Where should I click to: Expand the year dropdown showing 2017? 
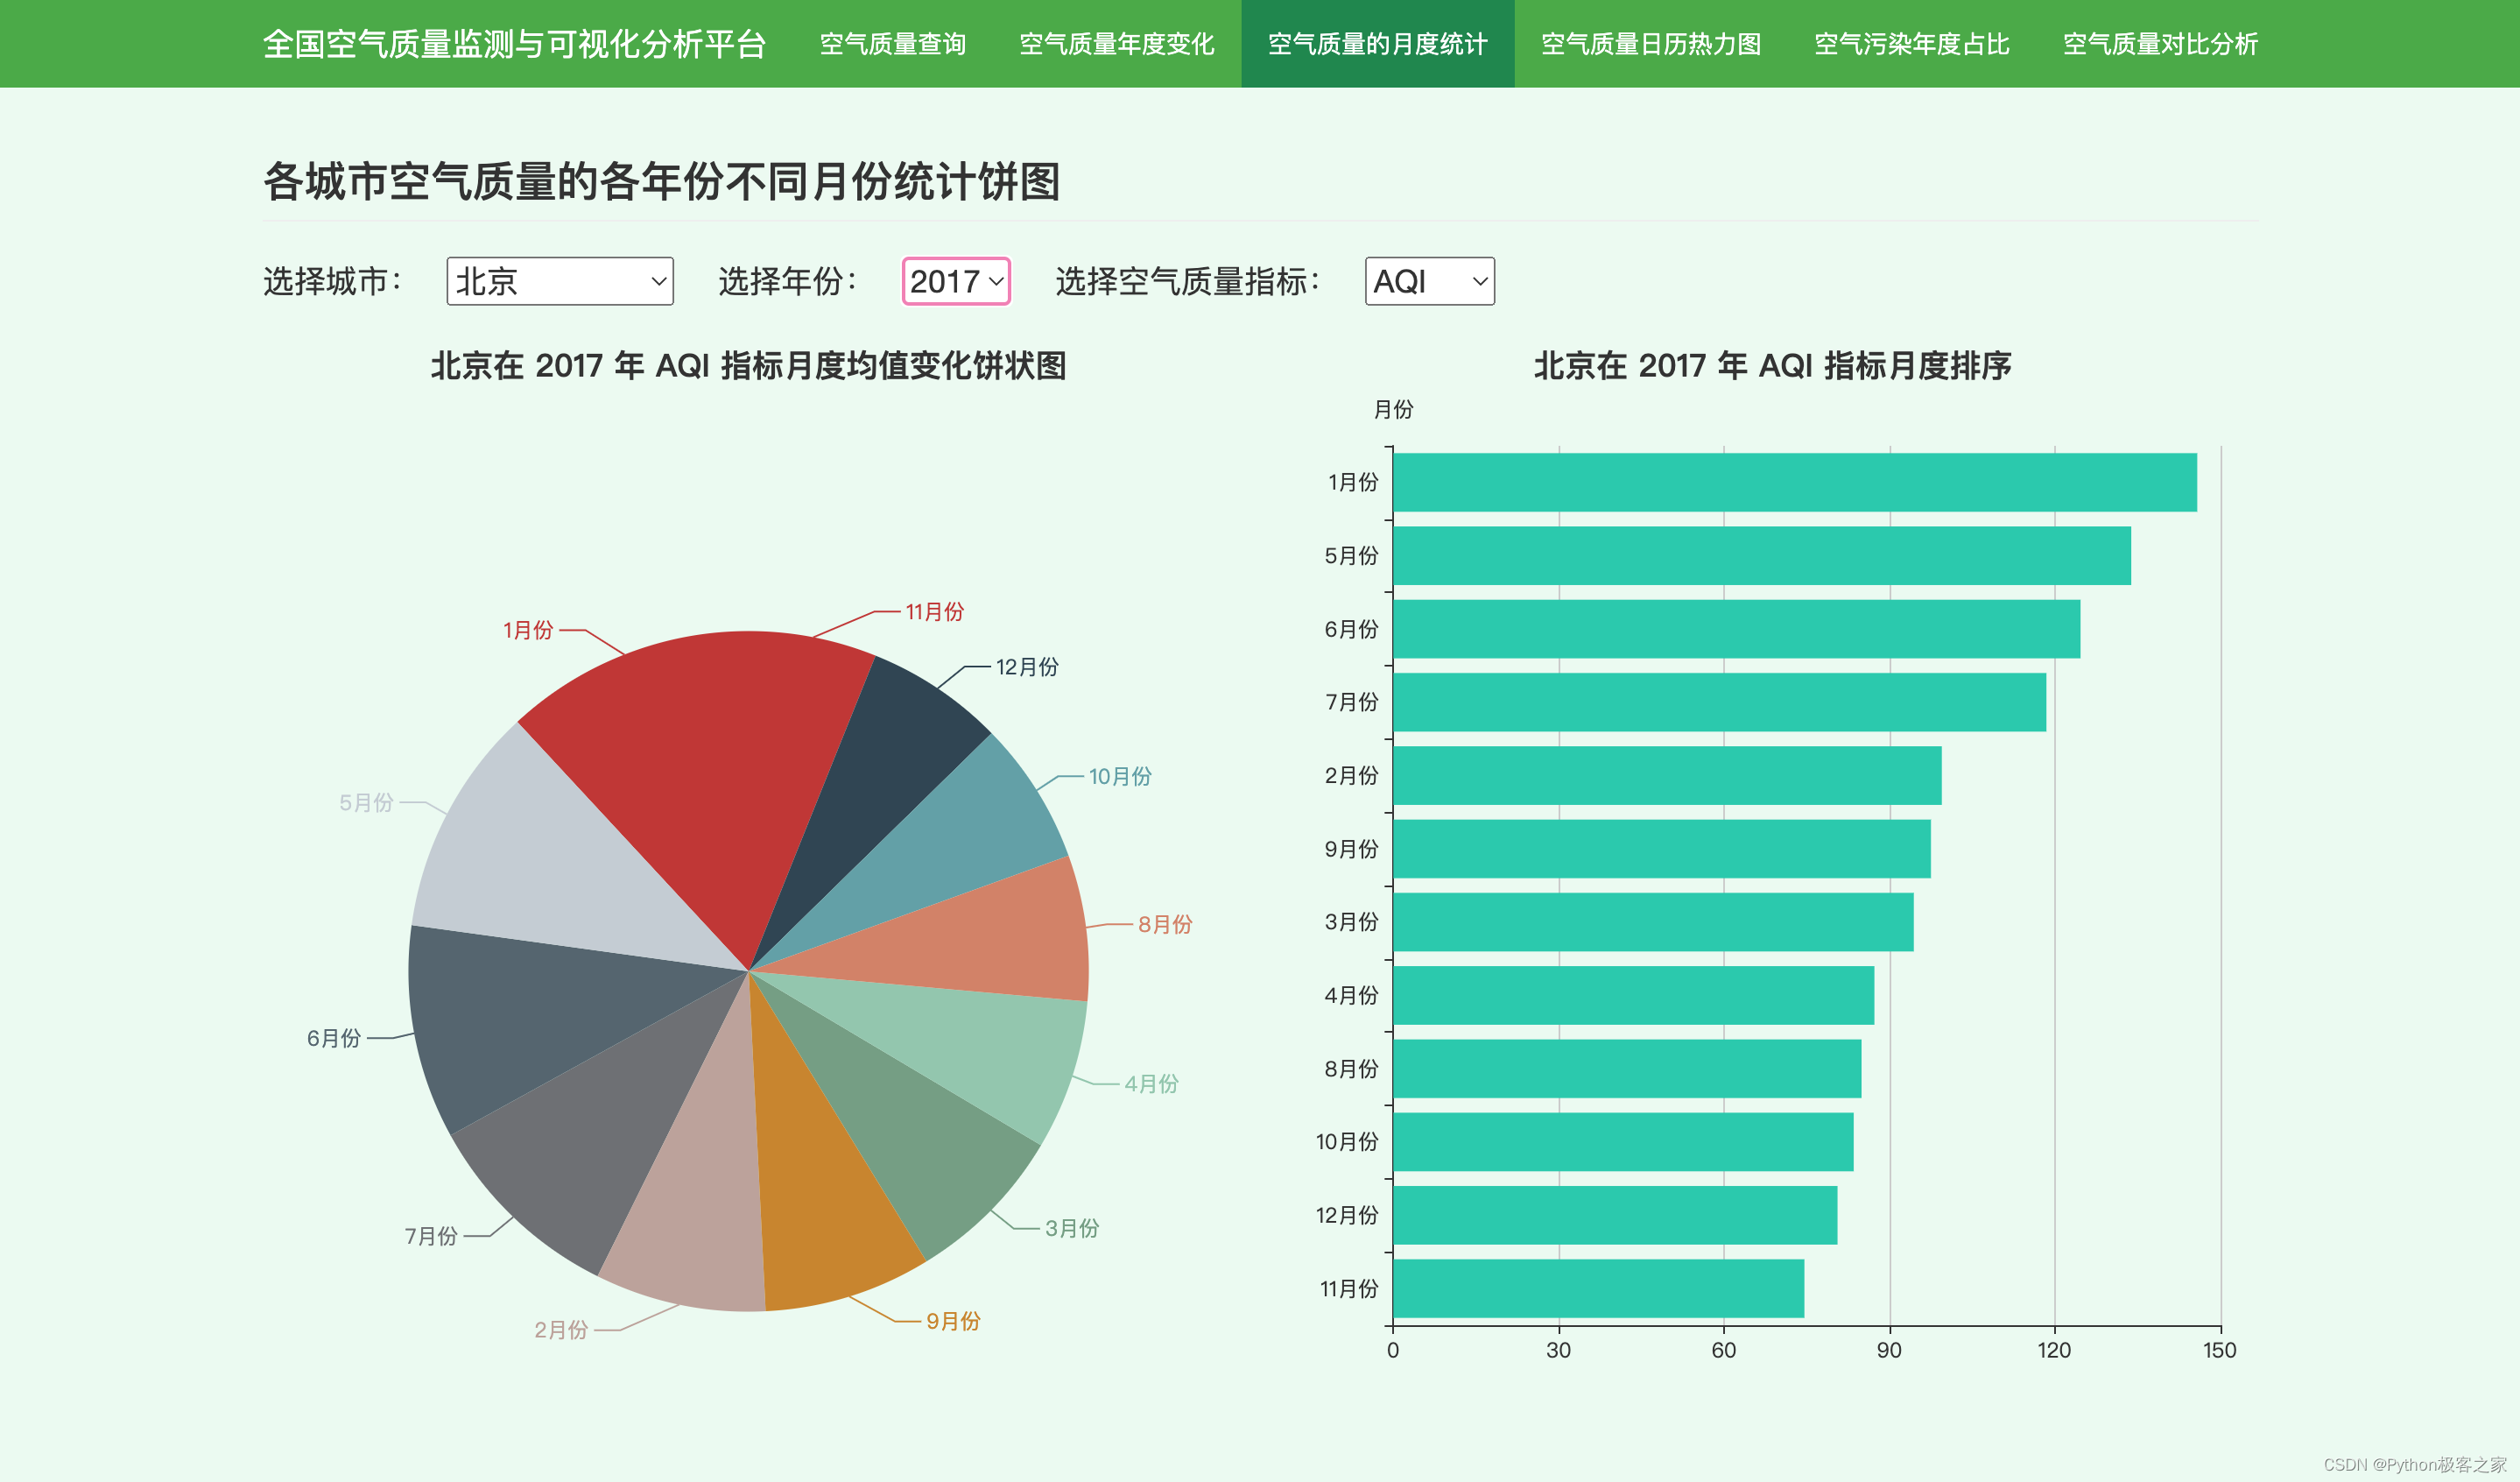tap(955, 281)
